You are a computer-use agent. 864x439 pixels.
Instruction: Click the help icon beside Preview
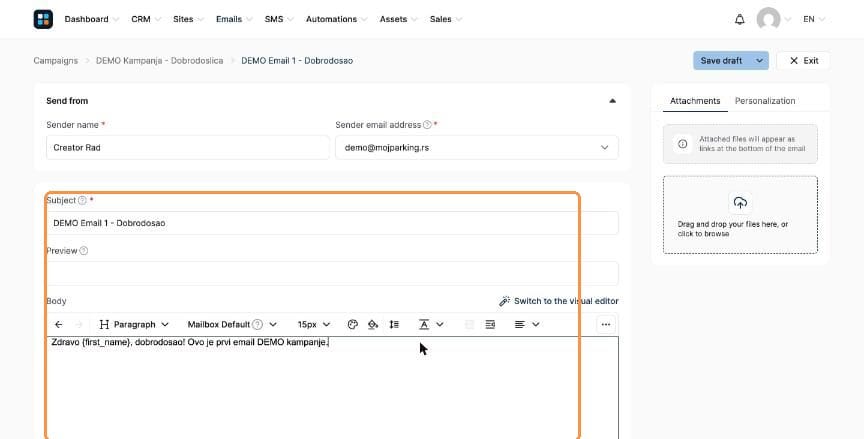[x=84, y=251]
